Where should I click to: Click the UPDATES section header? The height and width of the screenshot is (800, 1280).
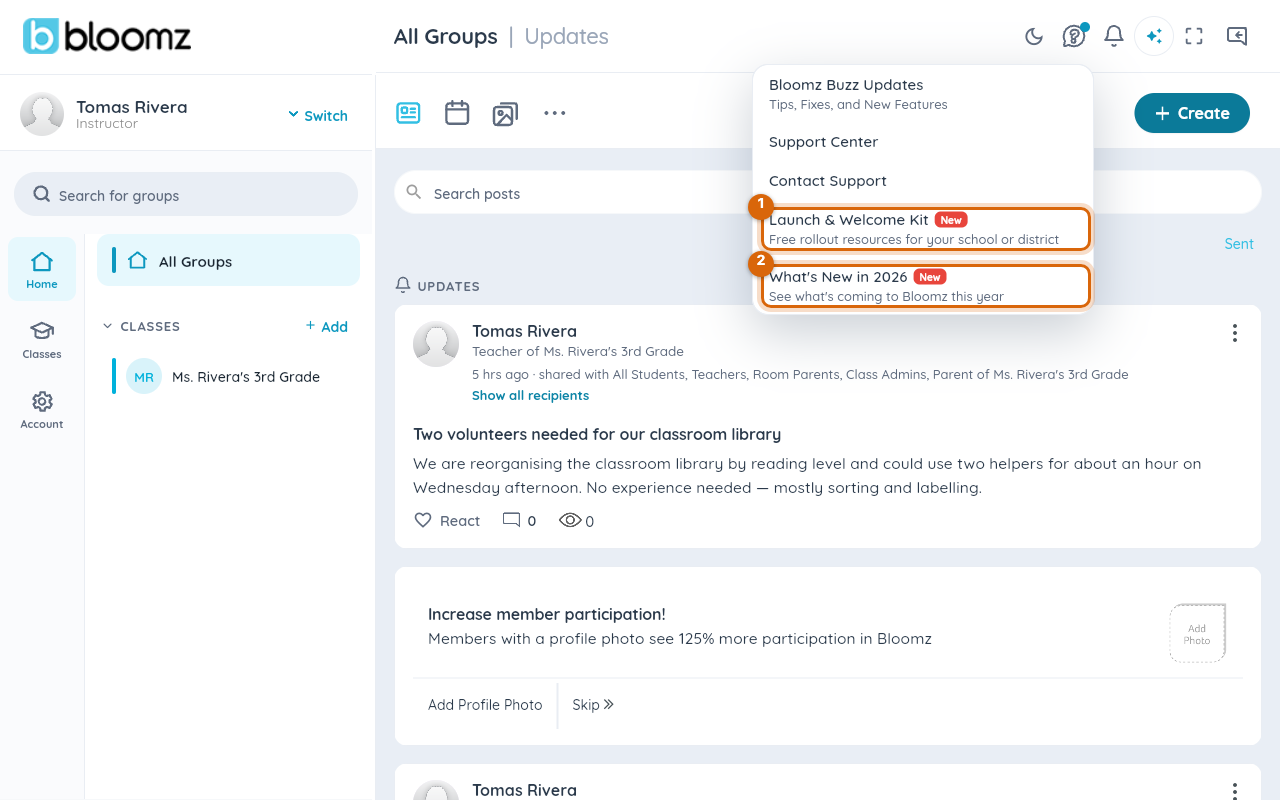coord(438,286)
